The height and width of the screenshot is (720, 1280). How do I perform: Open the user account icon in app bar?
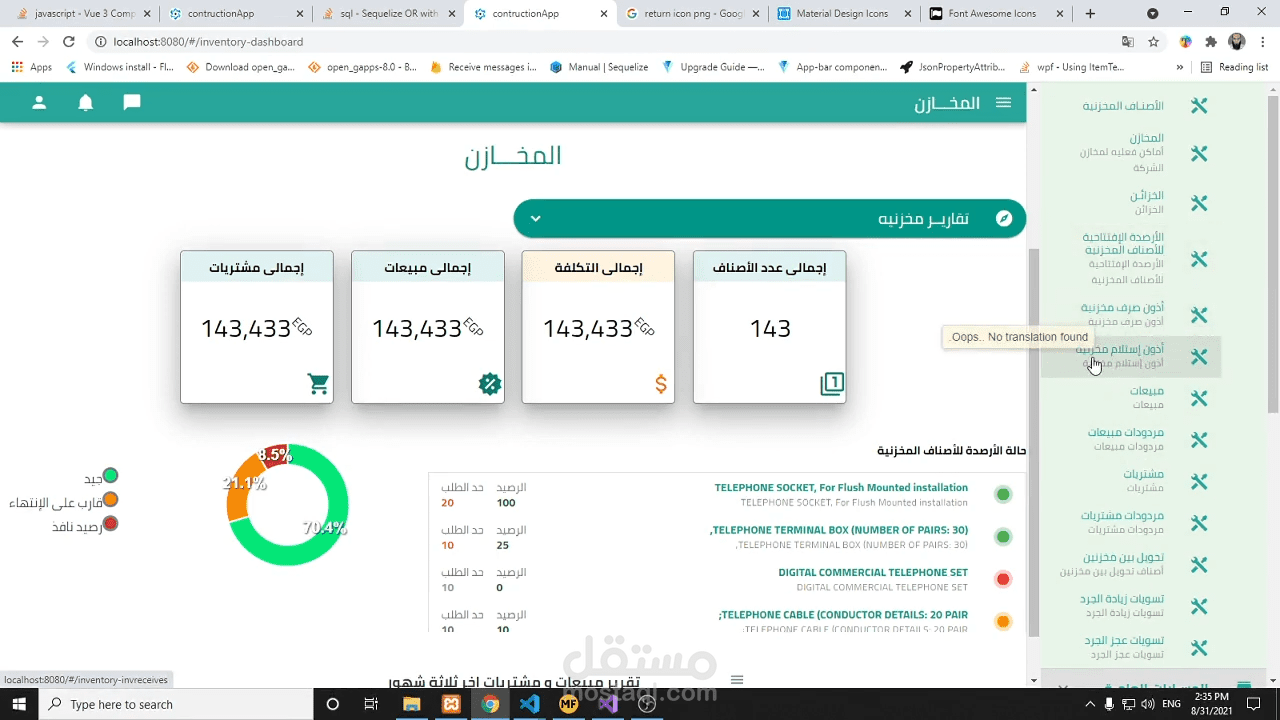click(x=39, y=103)
